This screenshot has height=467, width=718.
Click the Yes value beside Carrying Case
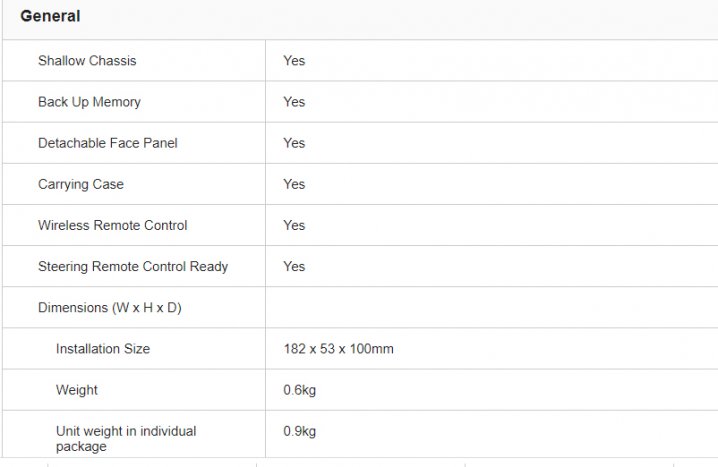coord(294,184)
